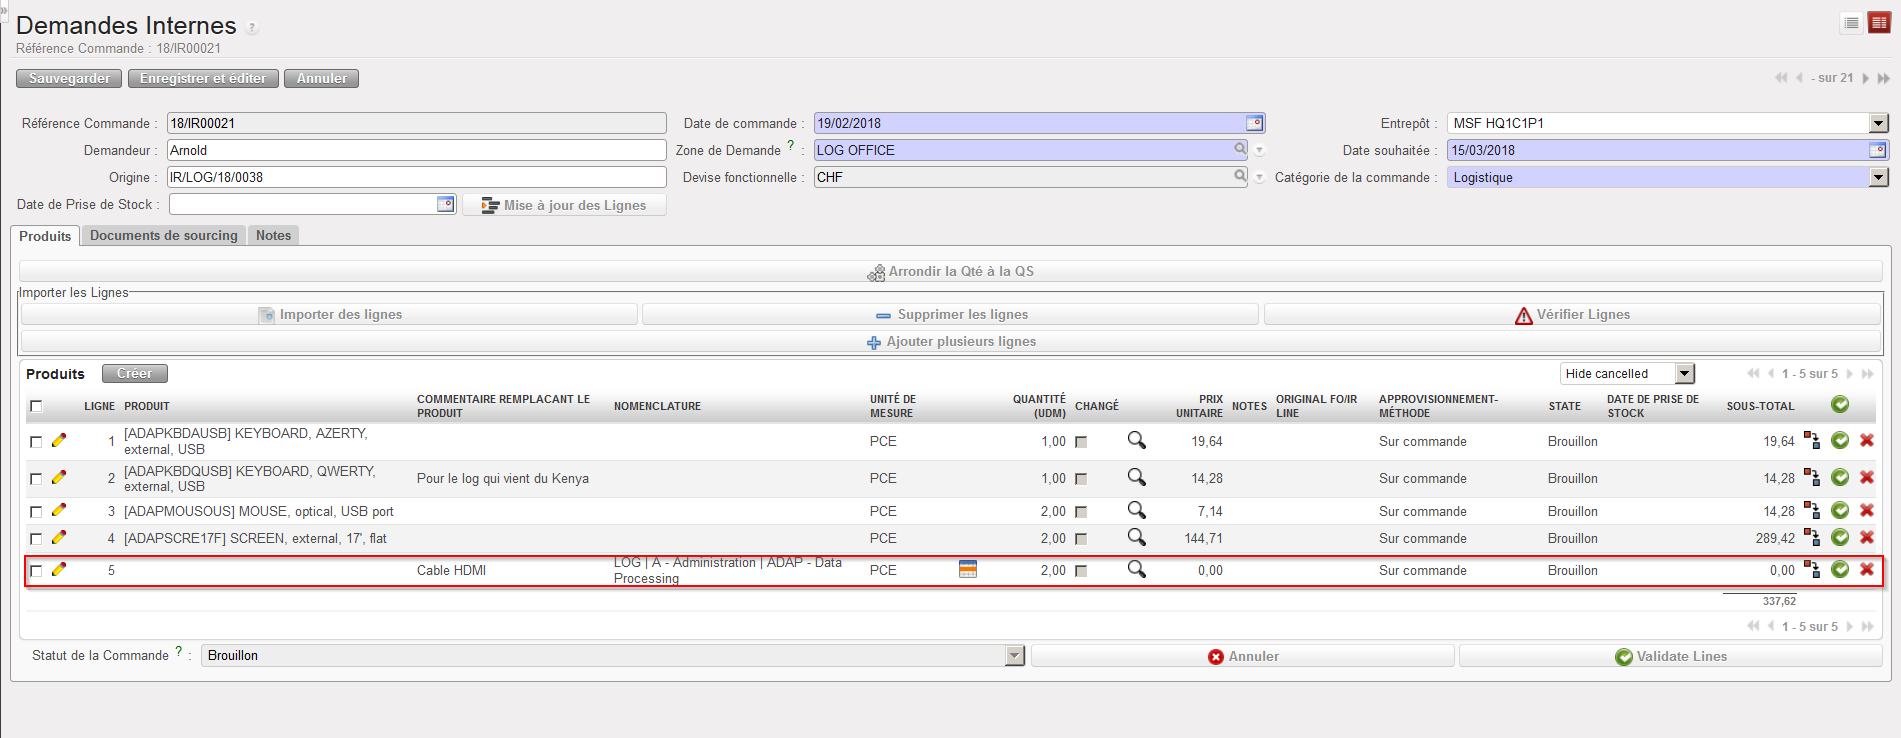Image resolution: width=1901 pixels, height=738 pixels.
Task: Open the Hide cancelled filter dropdown
Action: pos(1685,373)
